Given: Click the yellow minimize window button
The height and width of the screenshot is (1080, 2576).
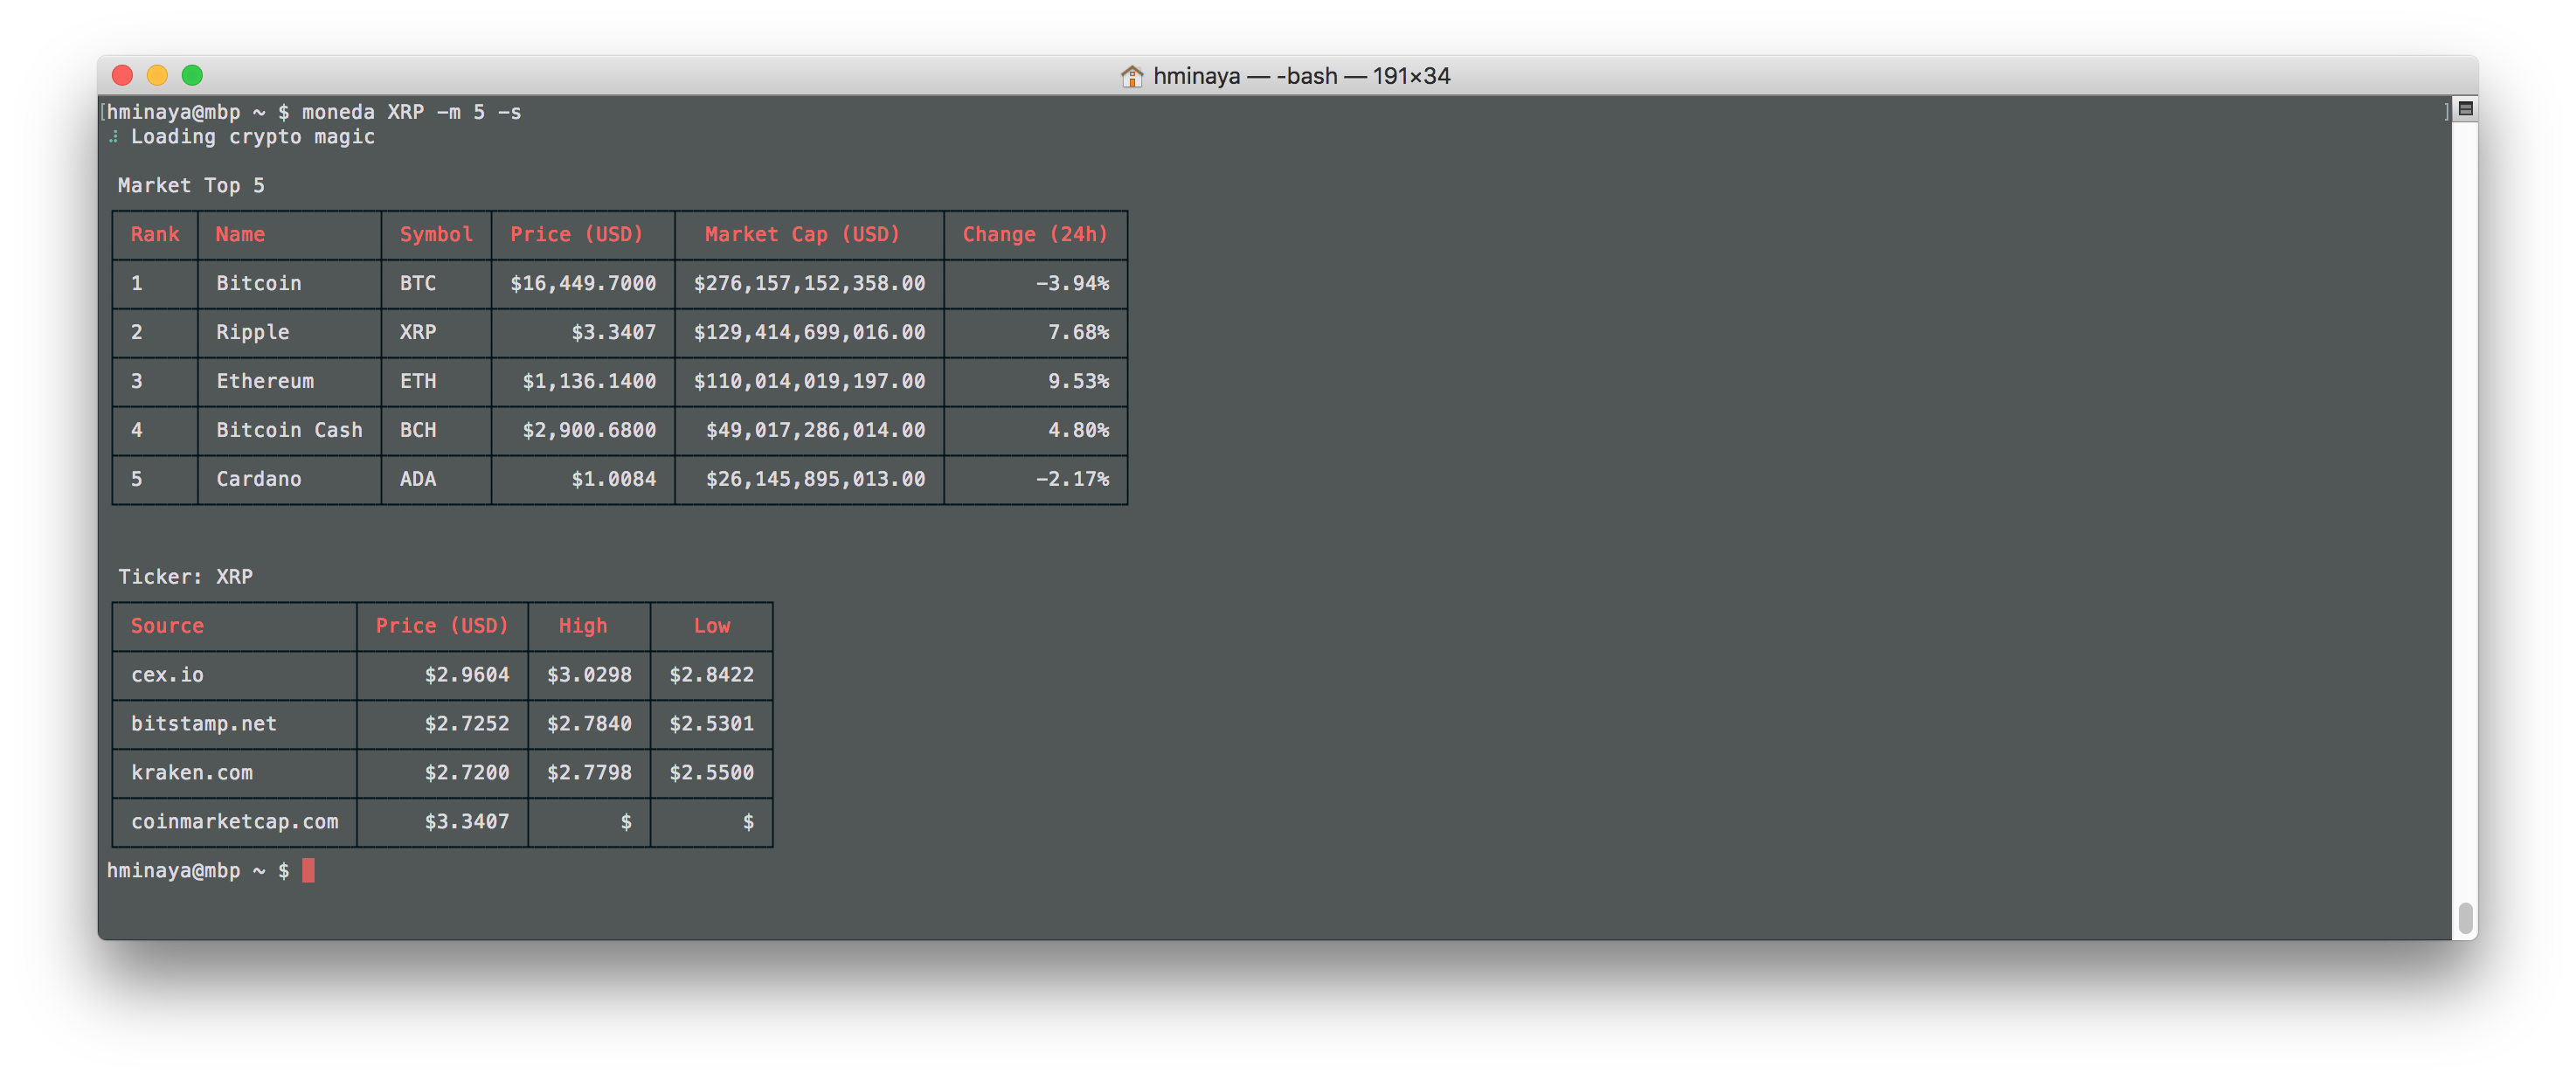Looking at the screenshot, I should (x=157, y=75).
